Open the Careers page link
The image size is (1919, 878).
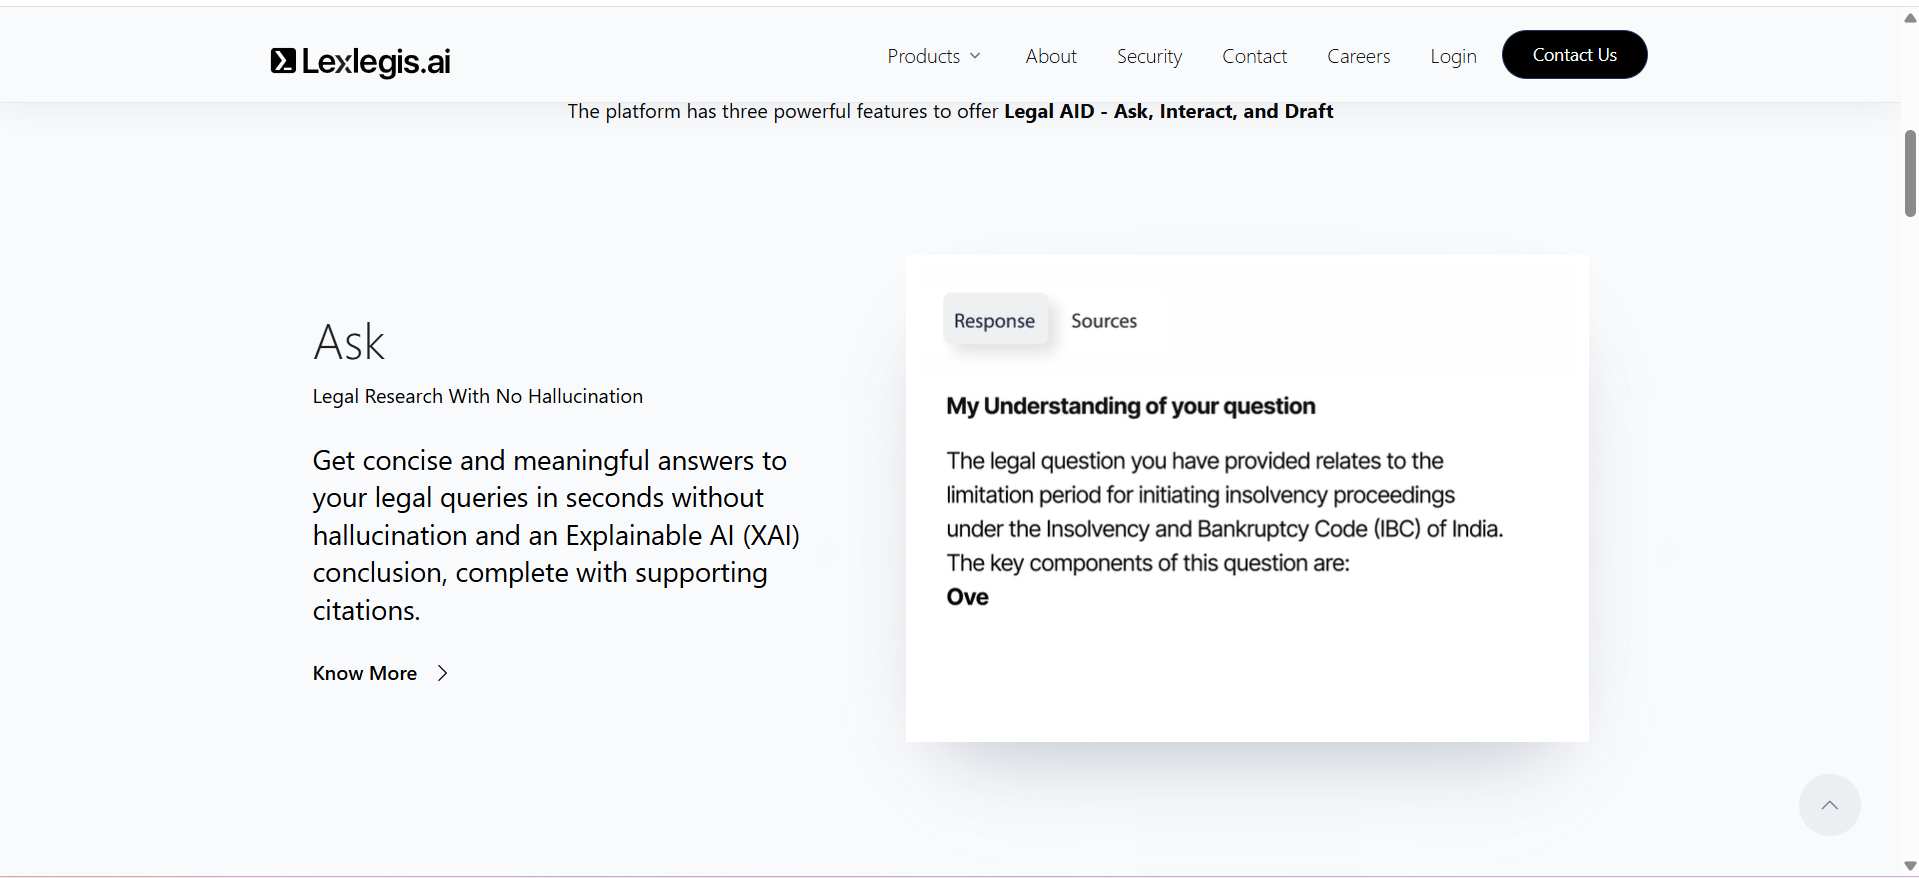click(1358, 56)
